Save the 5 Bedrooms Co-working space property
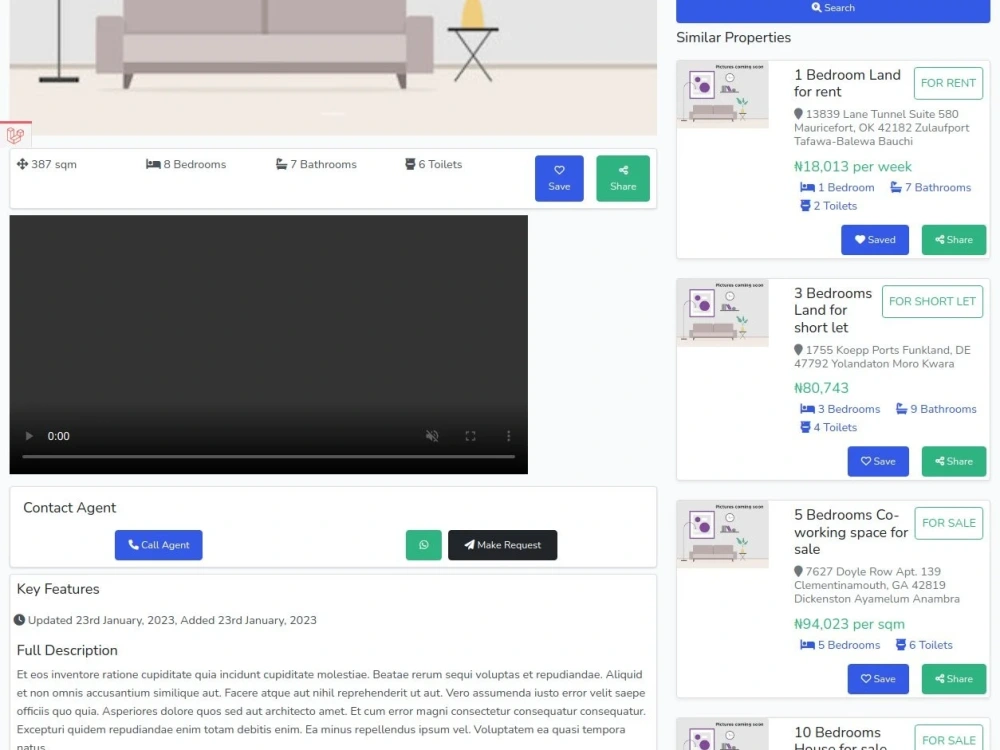Viewport: 1000px width, 750px height. [878, 679]
